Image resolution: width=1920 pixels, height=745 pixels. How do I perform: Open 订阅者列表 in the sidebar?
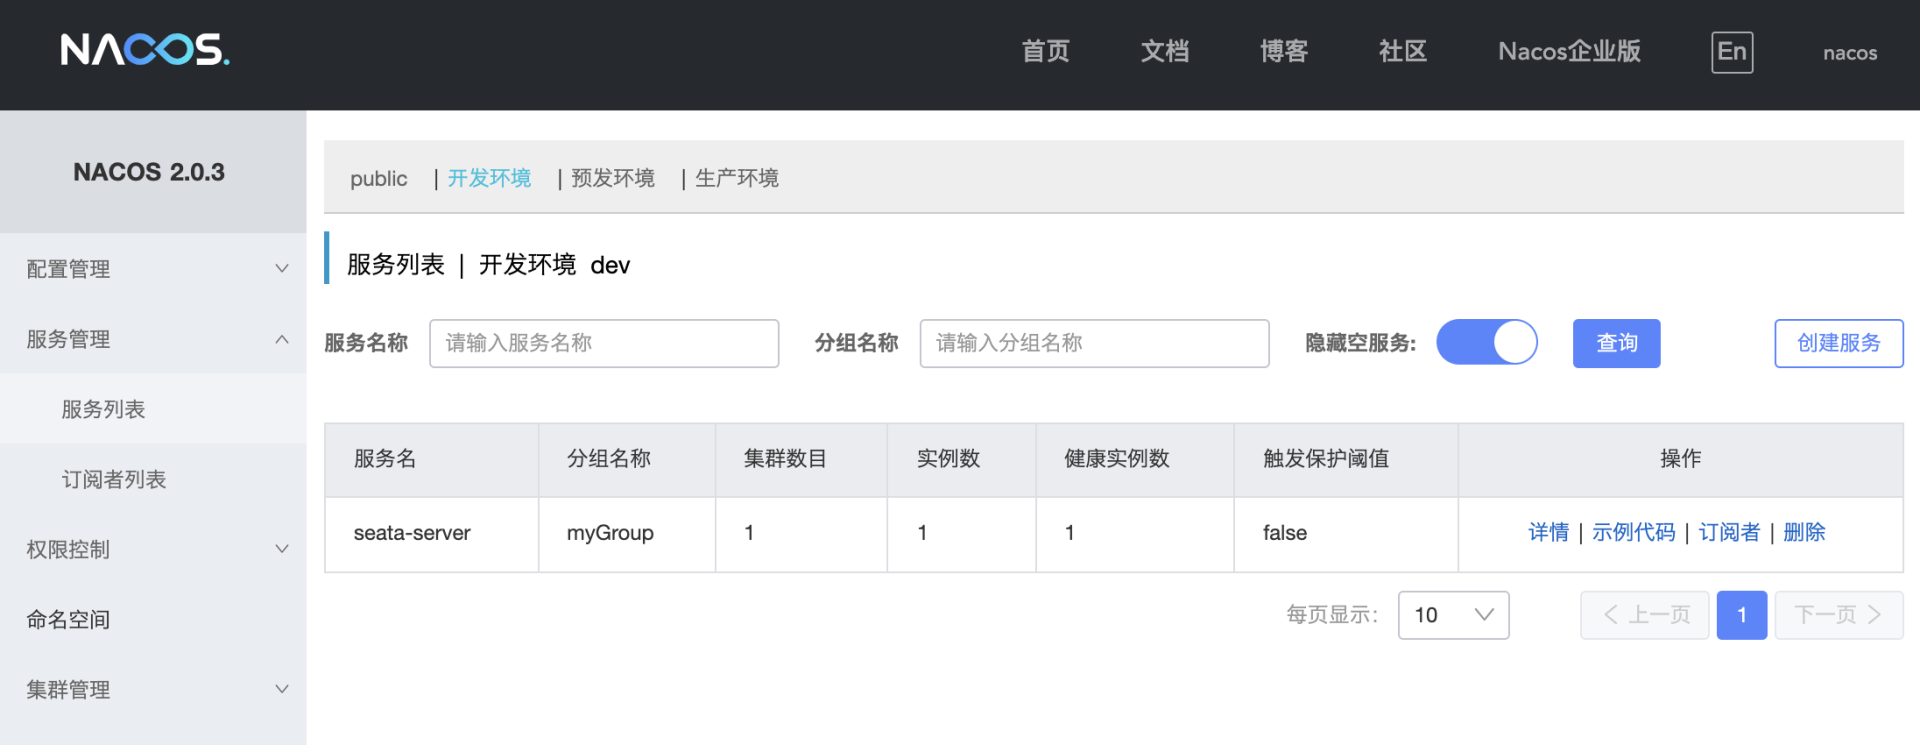114,479
